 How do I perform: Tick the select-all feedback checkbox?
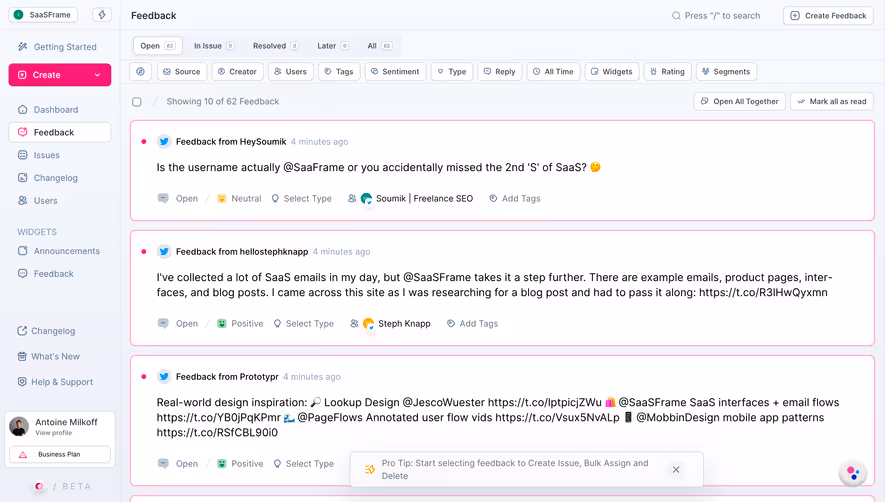[137, 102]
